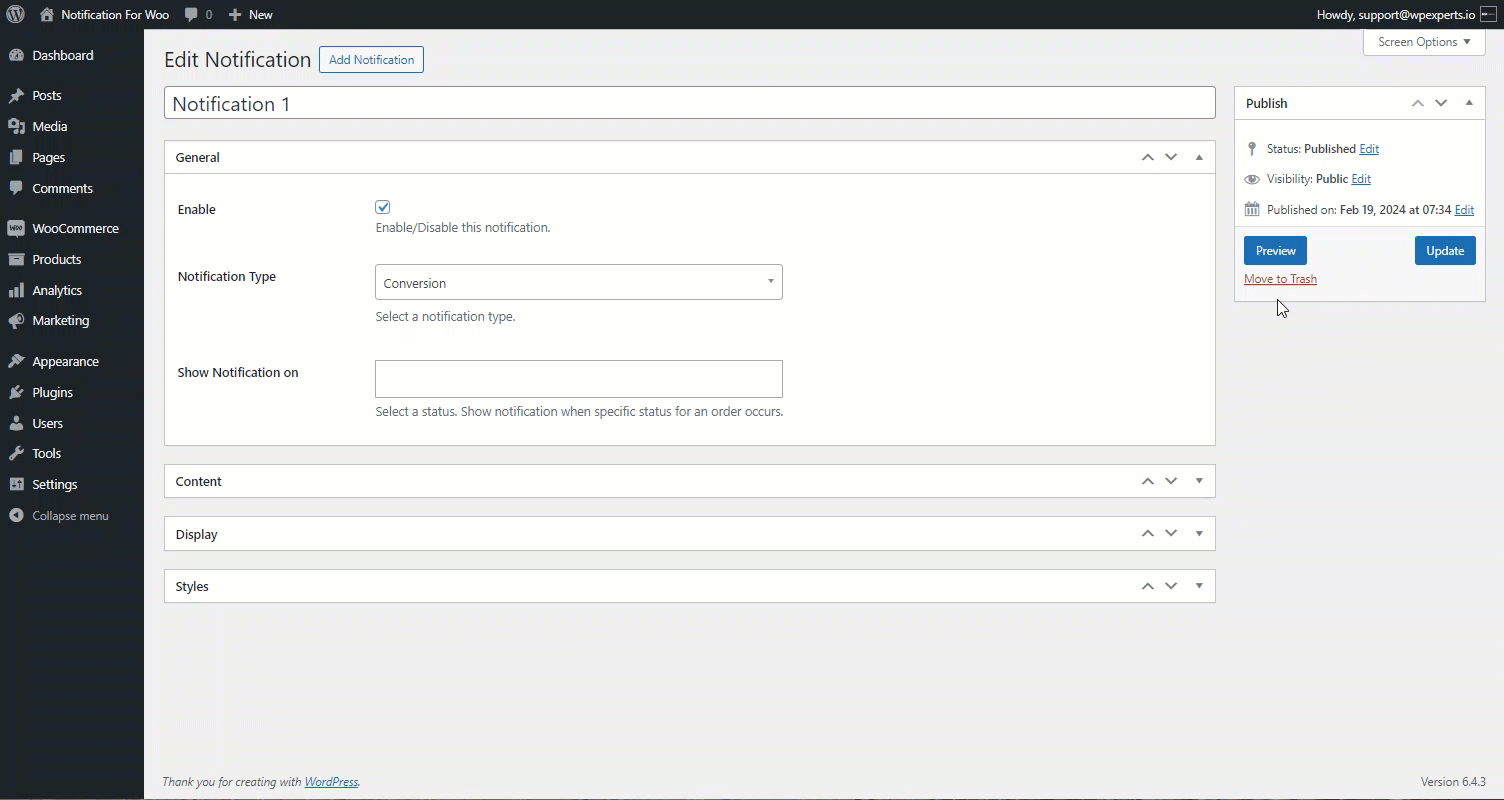Click the Settings sliders icon
Viewport: 1504px width, 800px height.
[x=16, y=485]
